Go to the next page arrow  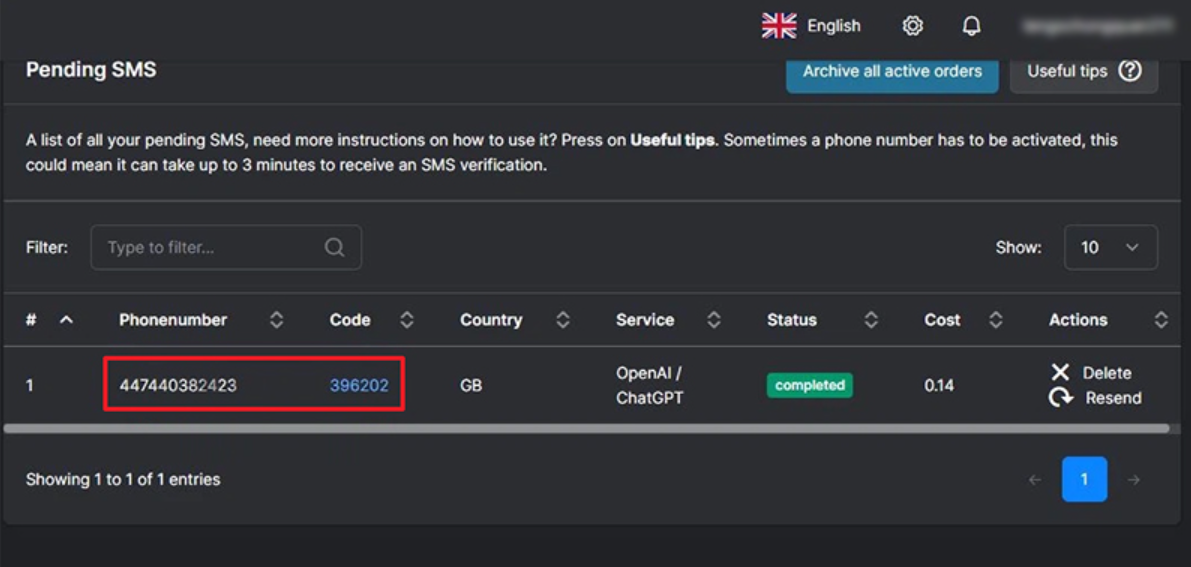tap(1133, 480)
